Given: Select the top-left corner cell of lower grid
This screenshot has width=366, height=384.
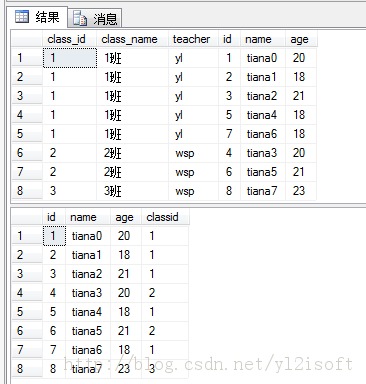Looking at the screenshot, I should coord(27,217).
